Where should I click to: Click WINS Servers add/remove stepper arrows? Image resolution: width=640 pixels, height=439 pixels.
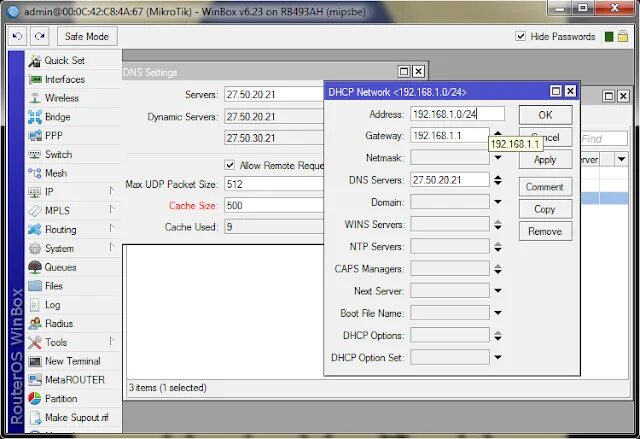(498, 224)
